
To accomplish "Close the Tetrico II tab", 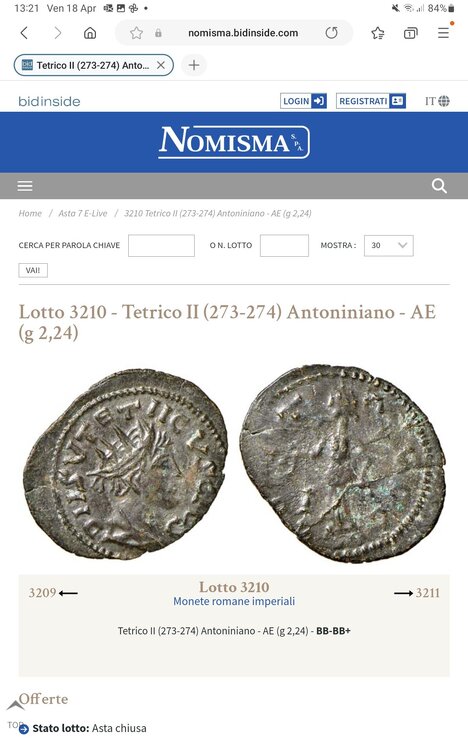I will [161, 65].
